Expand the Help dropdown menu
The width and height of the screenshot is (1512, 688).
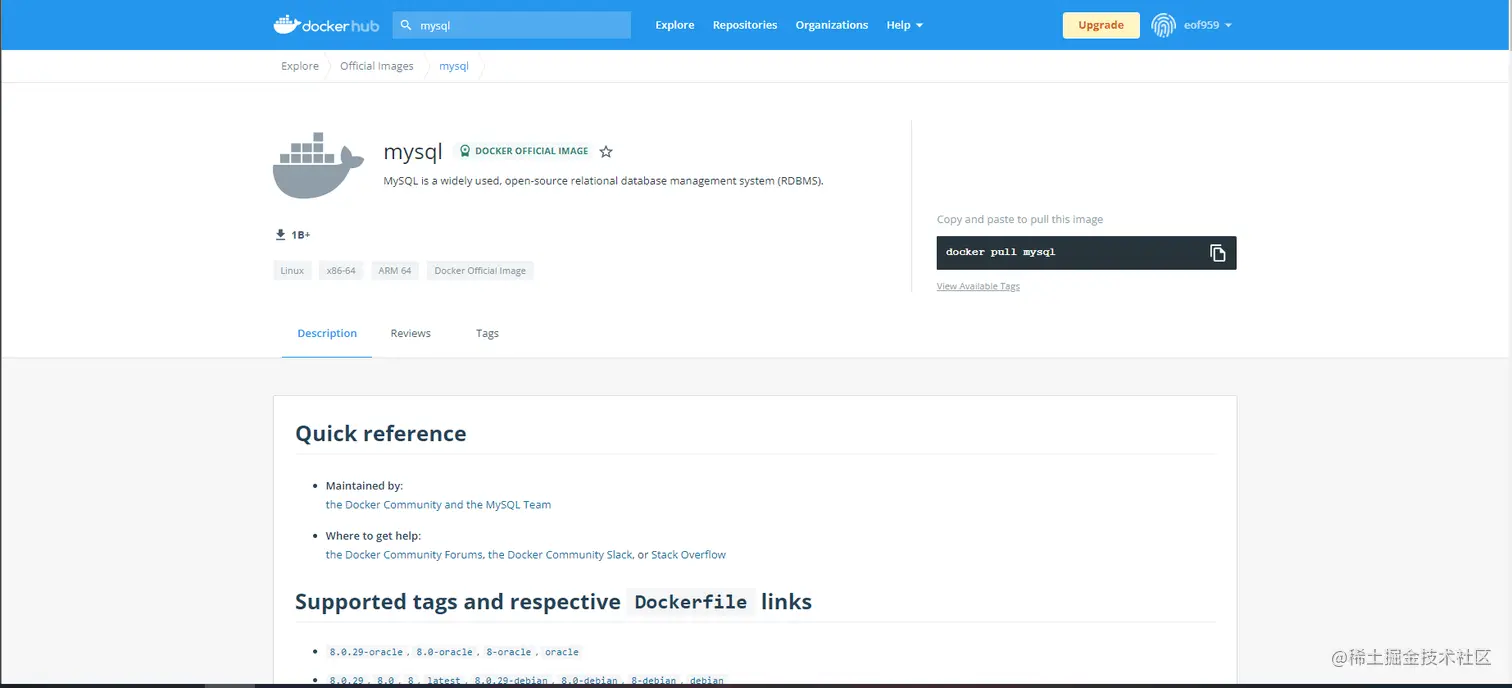pos(905,25)
